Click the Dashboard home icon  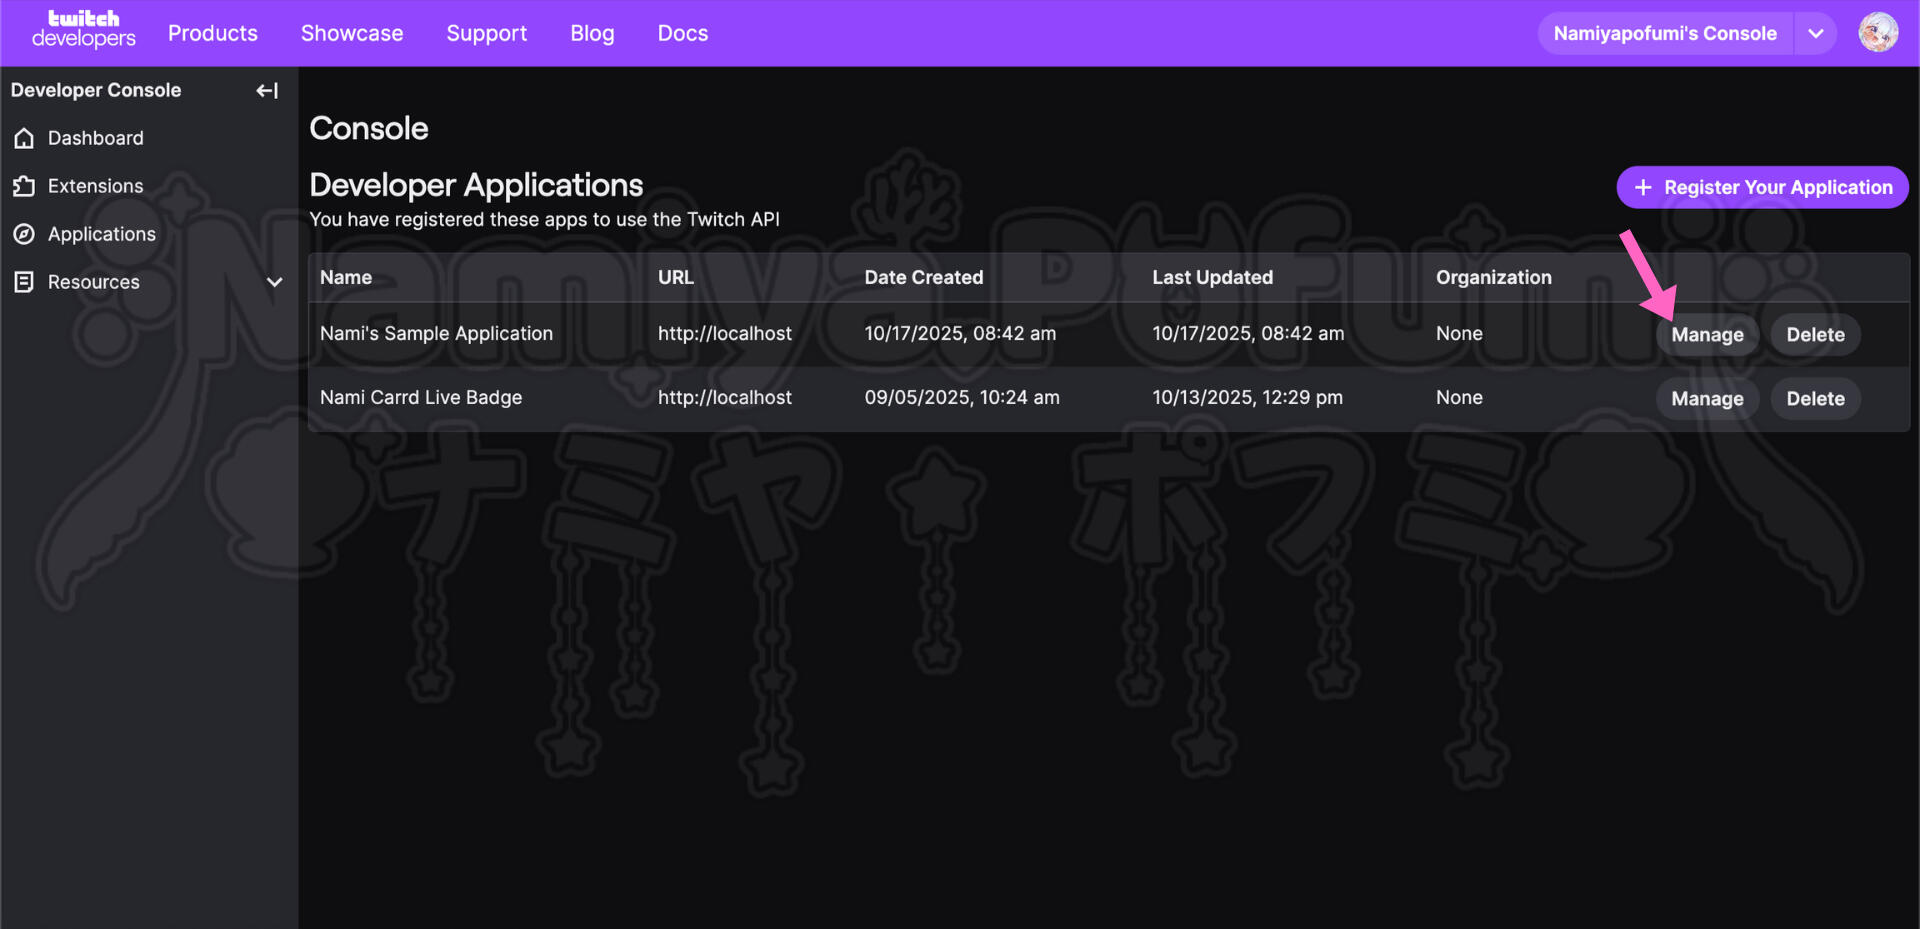(x=25, y=139)
